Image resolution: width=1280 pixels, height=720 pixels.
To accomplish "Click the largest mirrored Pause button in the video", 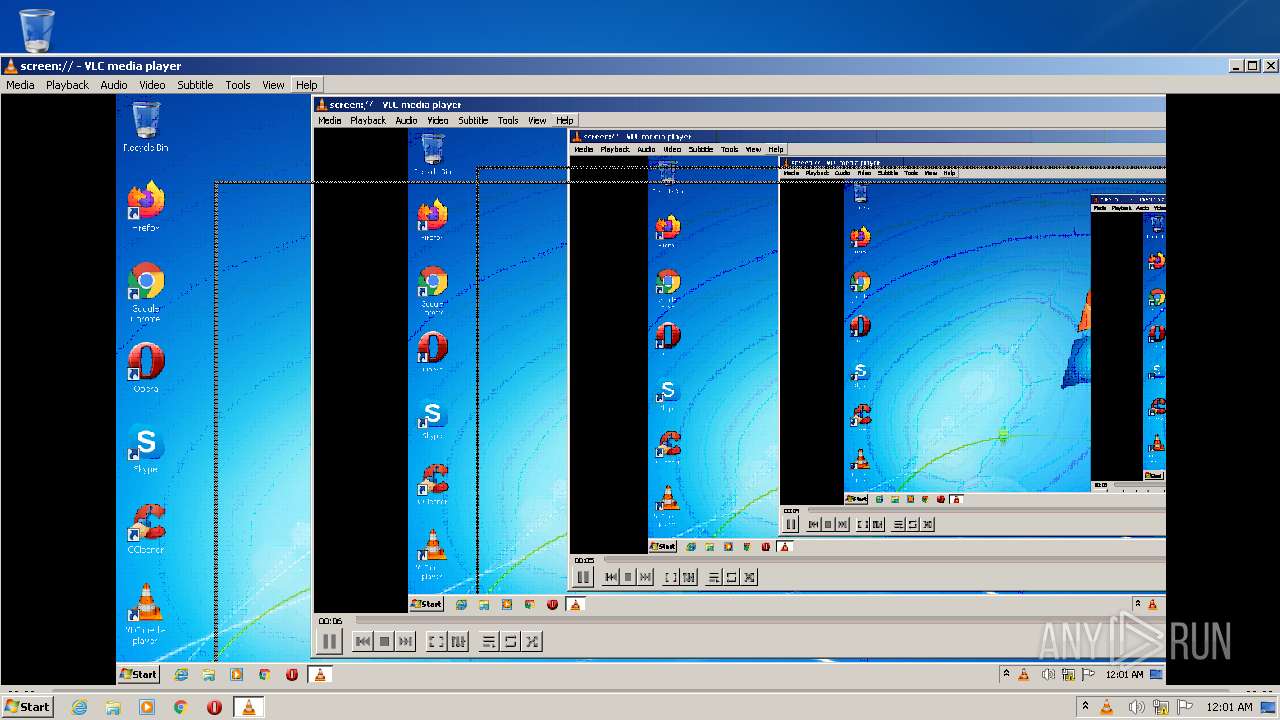I will [329, 642].
